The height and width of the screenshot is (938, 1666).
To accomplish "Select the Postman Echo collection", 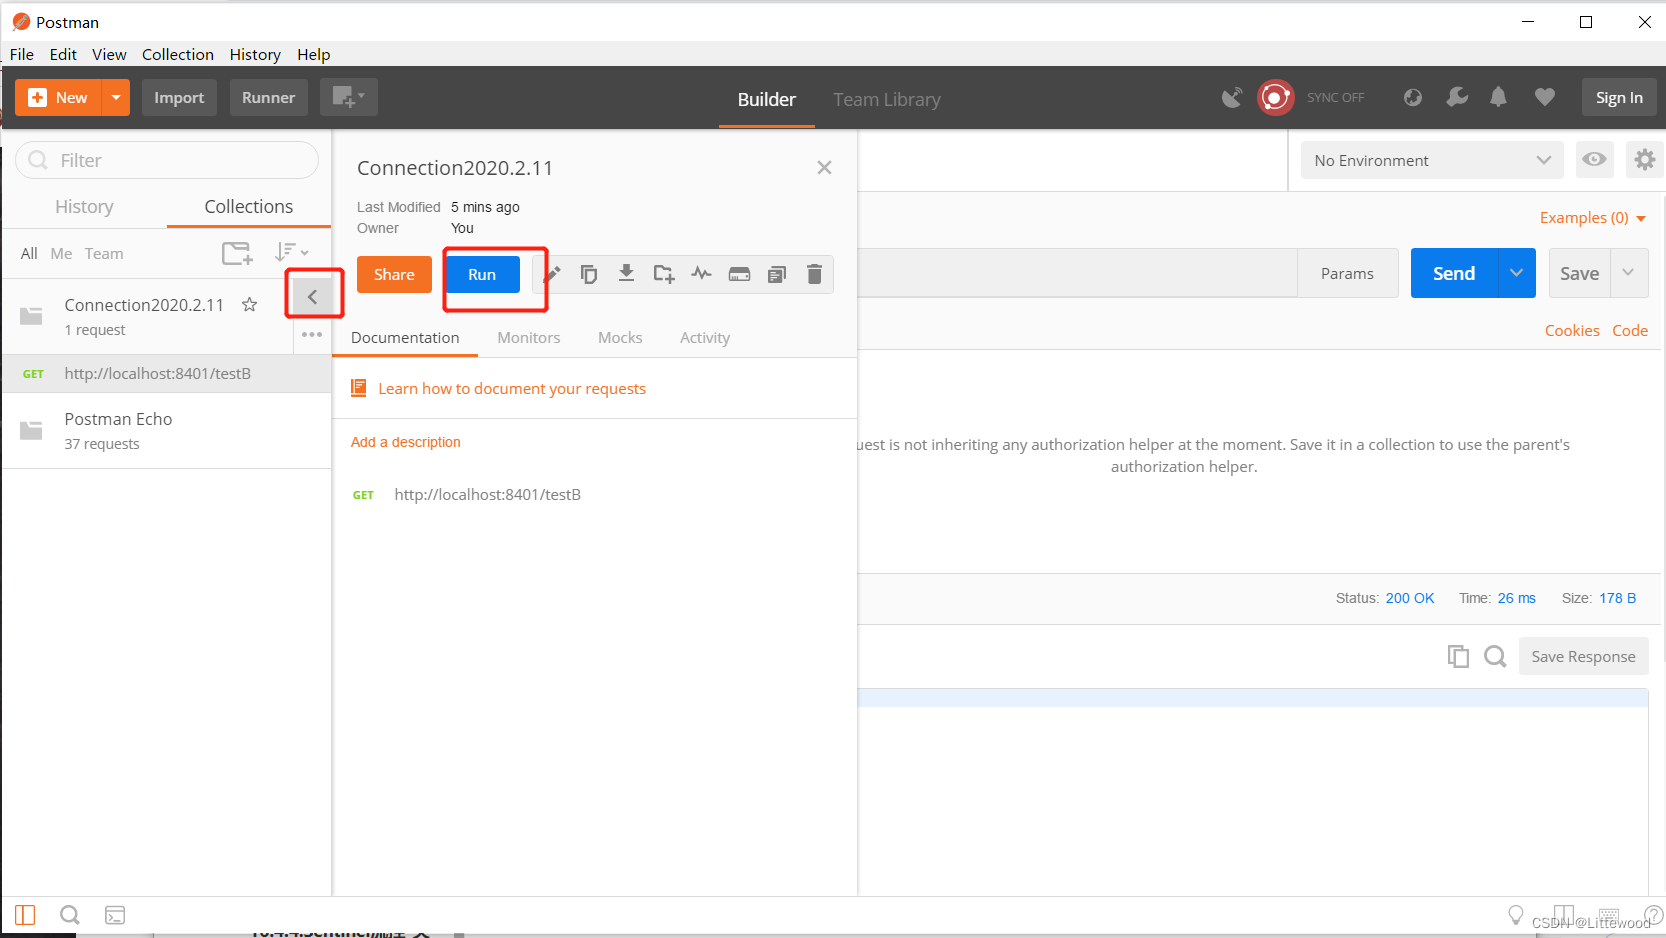I will pos(166,430).
